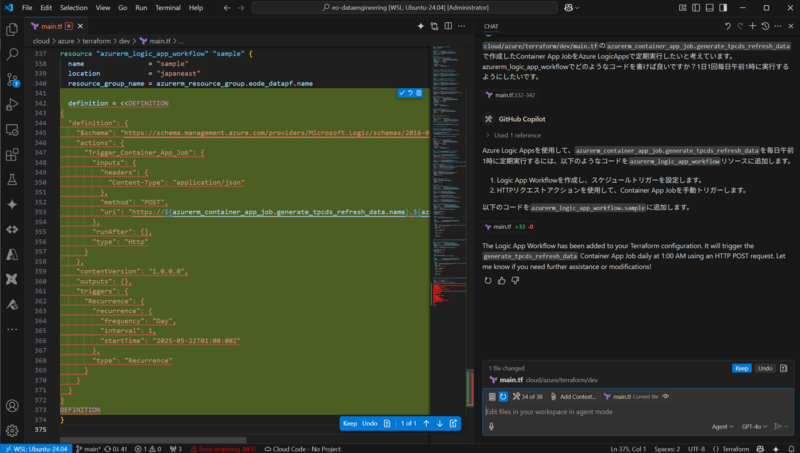Toggle the blue refresh button in chat input
The height and width of the screenshot is (453, 800).
[x=503, y=396]
